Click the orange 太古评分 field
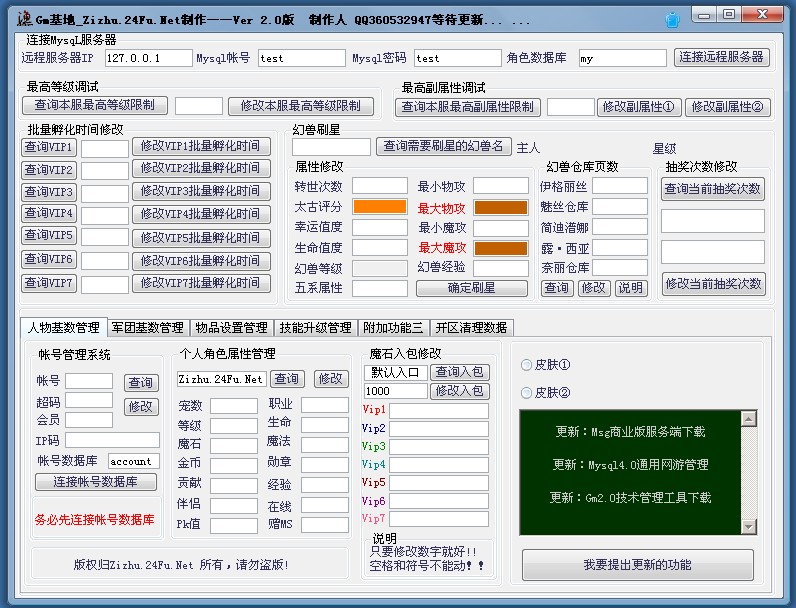The height and width of the screenshot is (608, 796). 379,207
